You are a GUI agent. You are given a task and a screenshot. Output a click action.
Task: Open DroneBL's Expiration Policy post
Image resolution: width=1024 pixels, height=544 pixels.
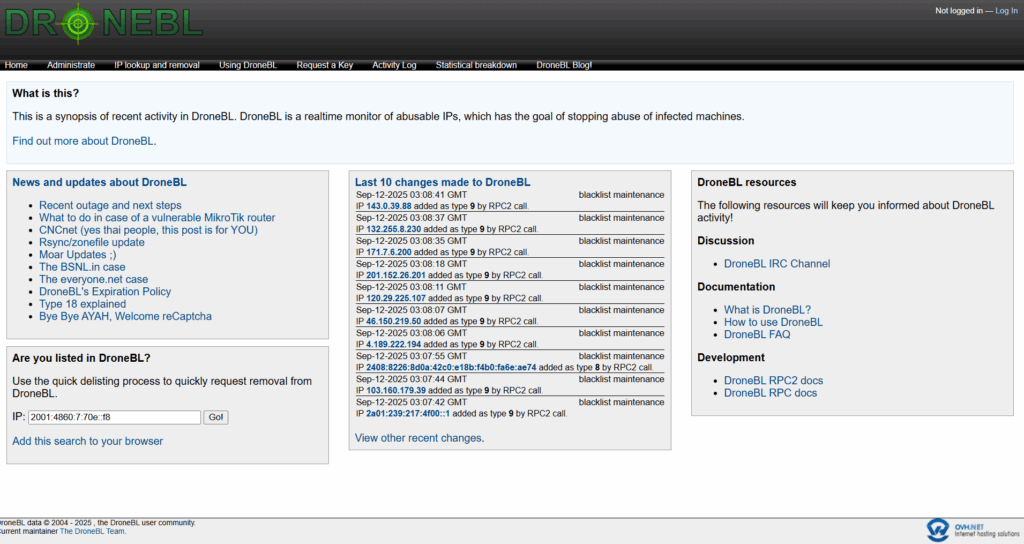coord(105,292)
